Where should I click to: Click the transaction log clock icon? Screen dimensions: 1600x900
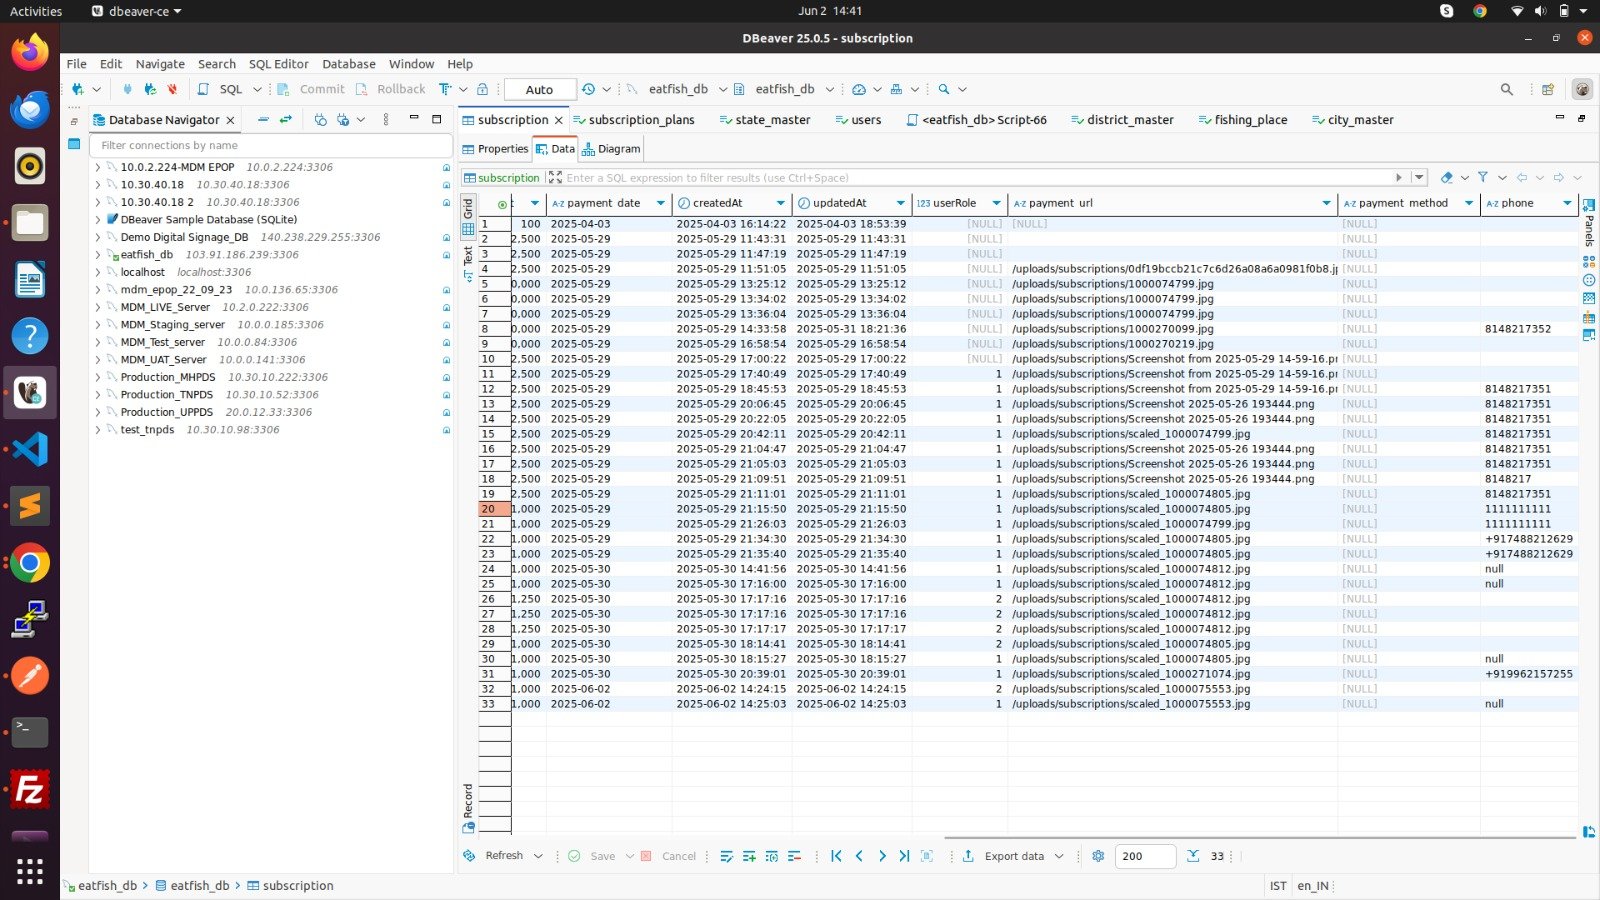[x=589, y=89]
